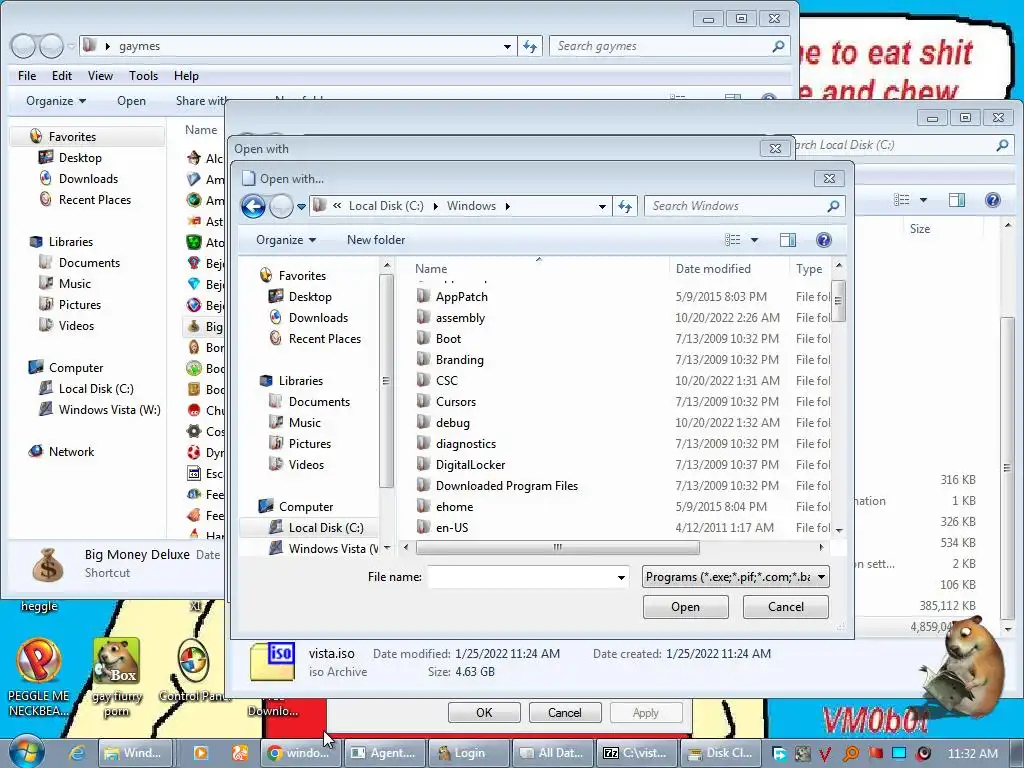The image size is (1024, 768).
Task: Select the Boot folder
Action: point(448,338)
